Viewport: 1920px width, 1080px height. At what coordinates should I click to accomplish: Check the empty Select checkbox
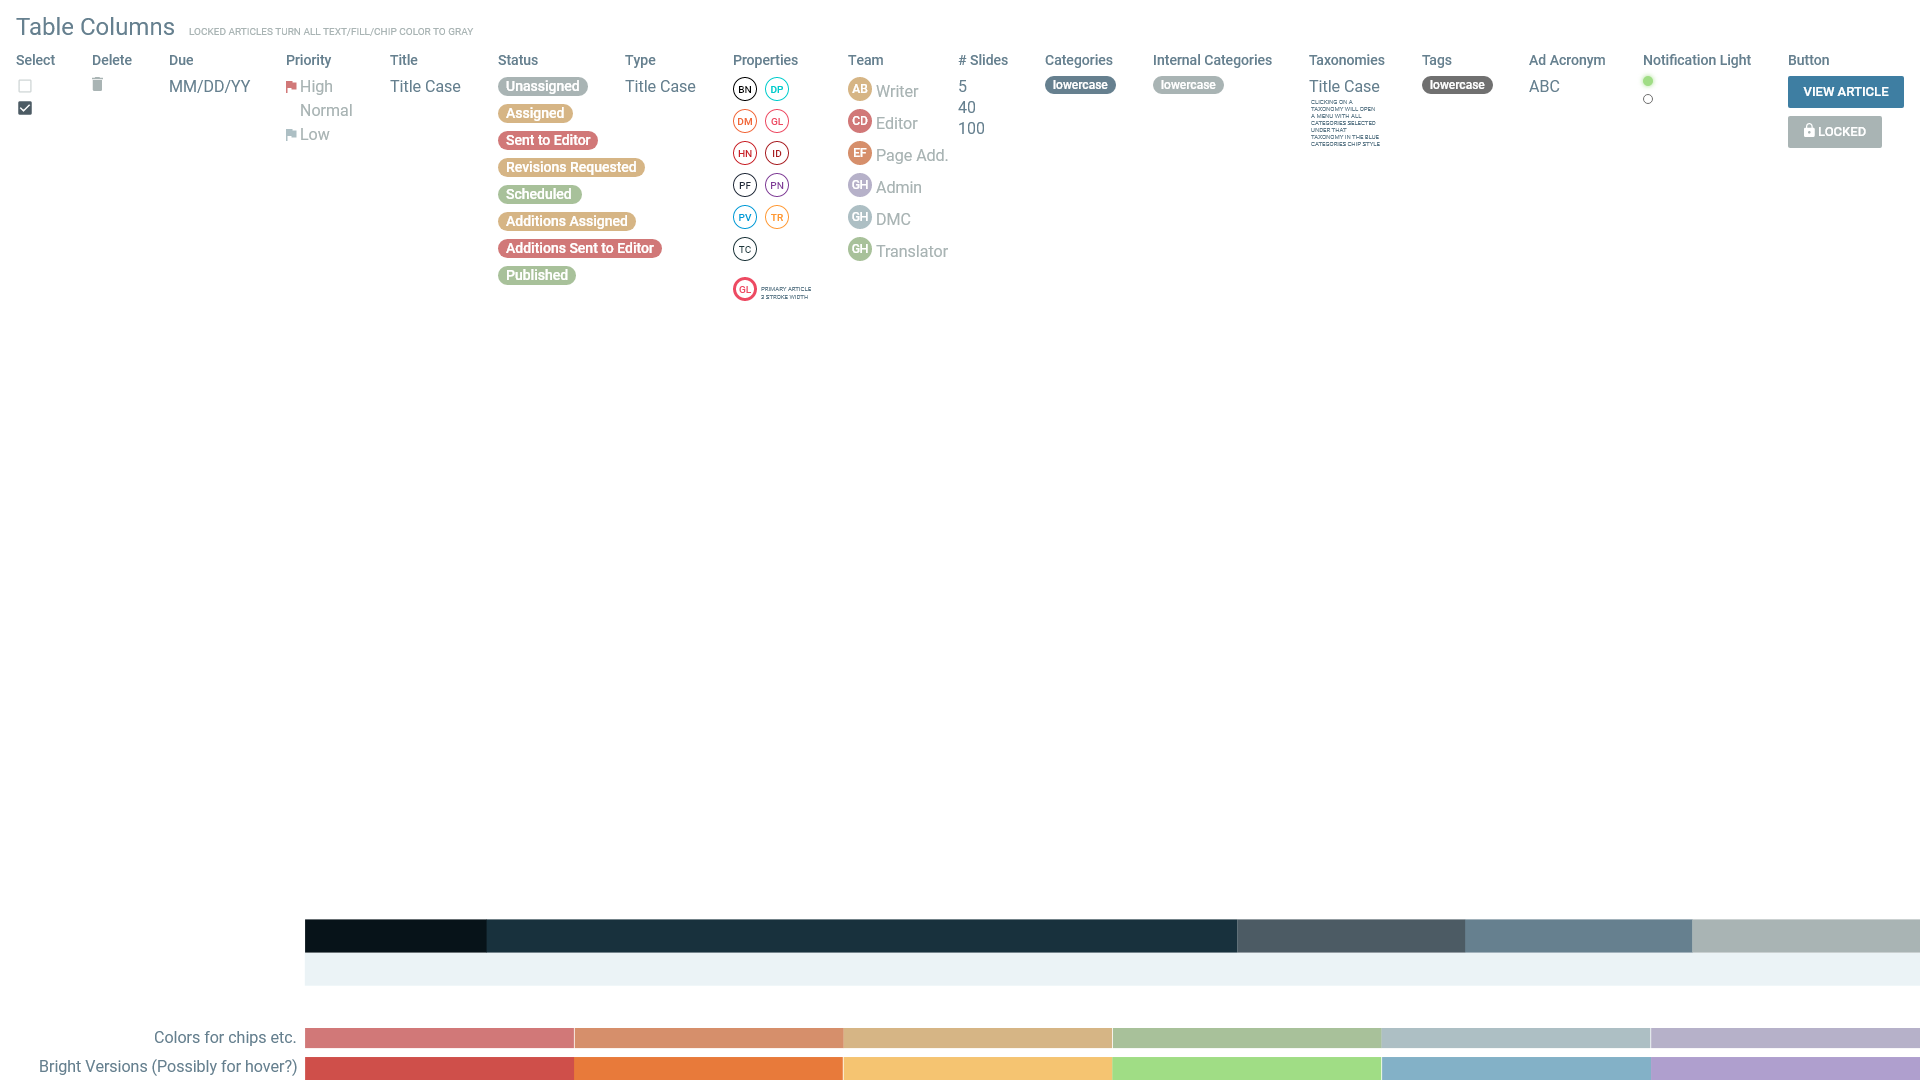25,86
